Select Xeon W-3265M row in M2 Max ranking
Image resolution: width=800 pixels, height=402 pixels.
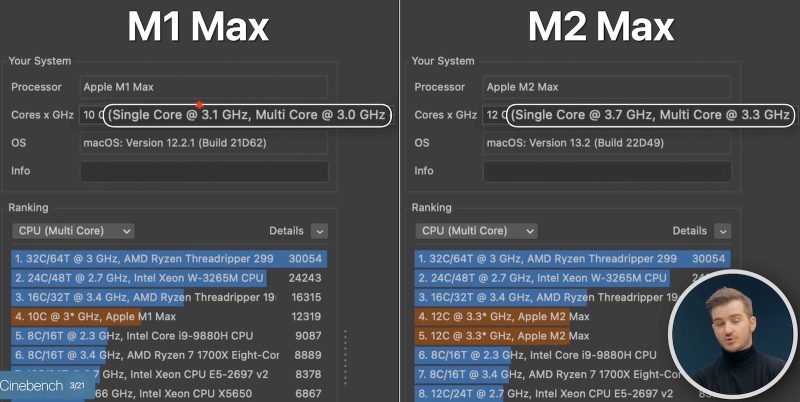point(572,278)
